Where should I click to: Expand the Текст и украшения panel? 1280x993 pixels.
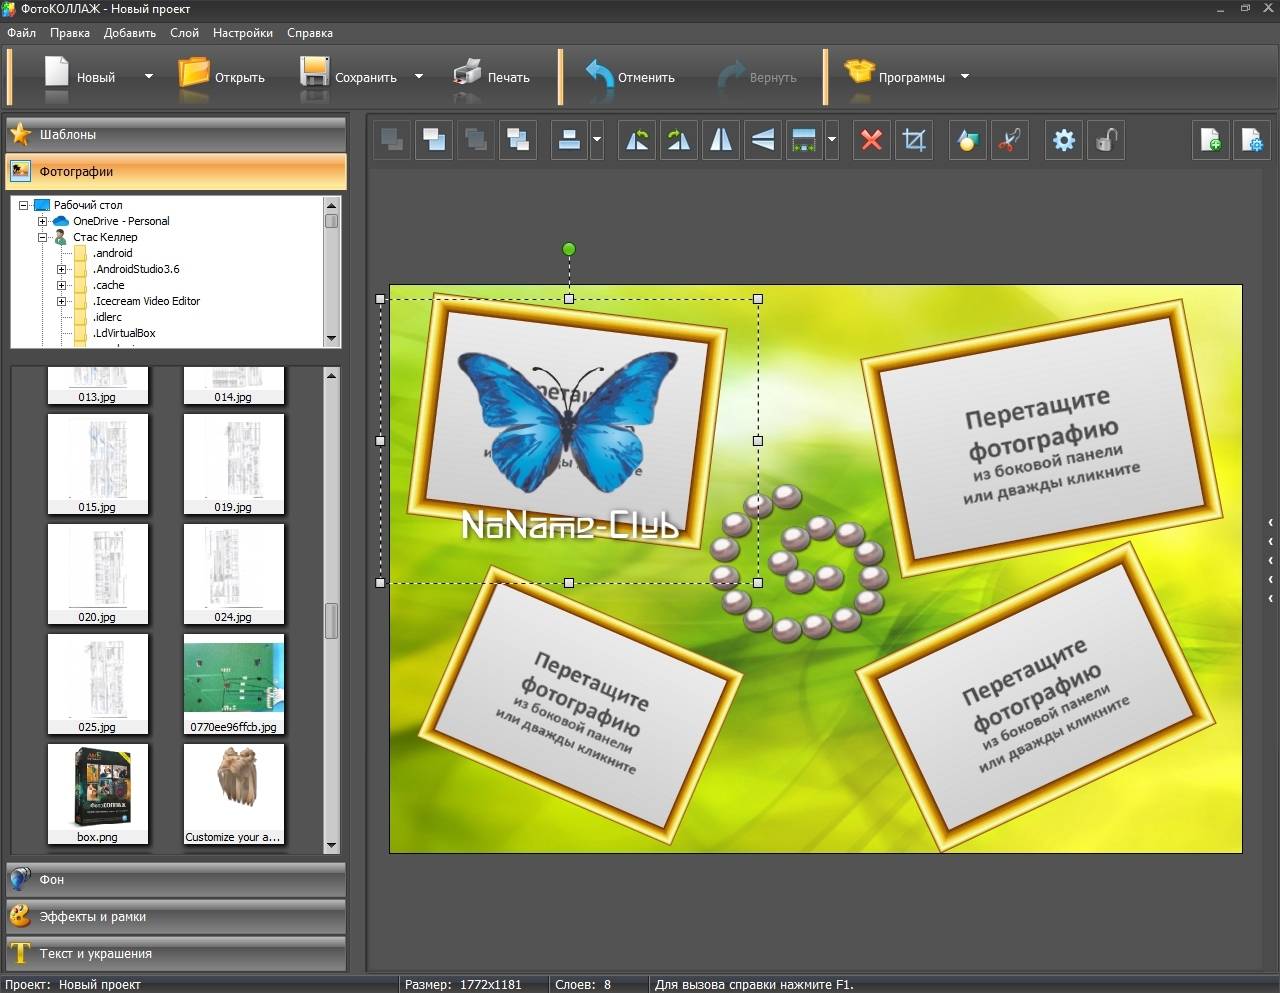176,953
